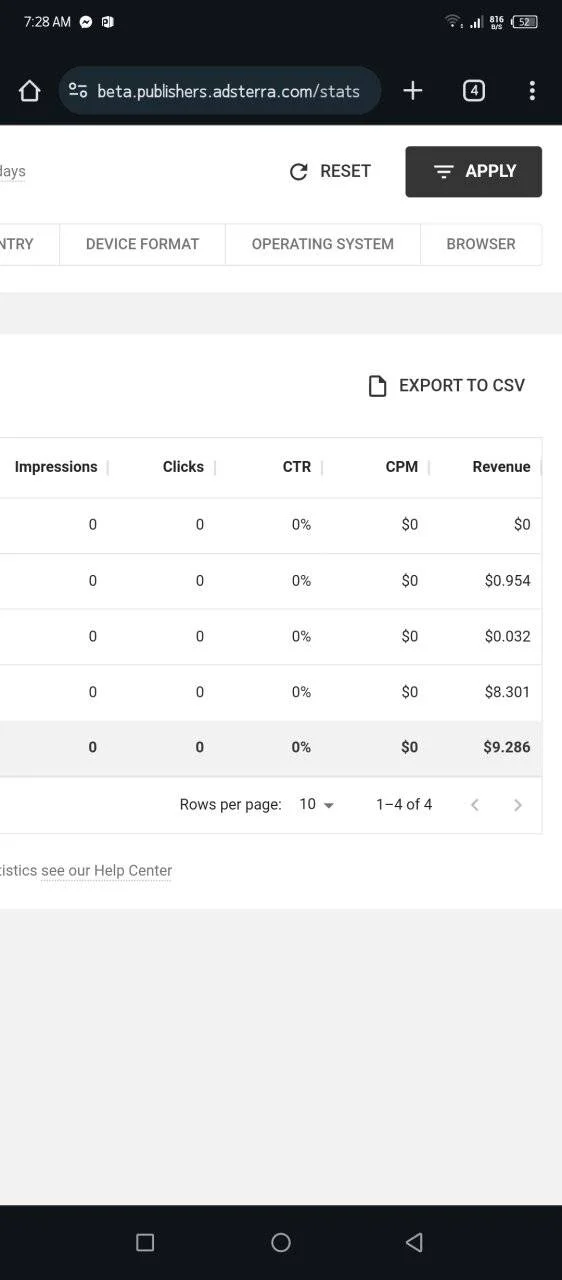Click the APPLY filters button
The height and width of the screenshot is (1280, 562).
point(474,171)
